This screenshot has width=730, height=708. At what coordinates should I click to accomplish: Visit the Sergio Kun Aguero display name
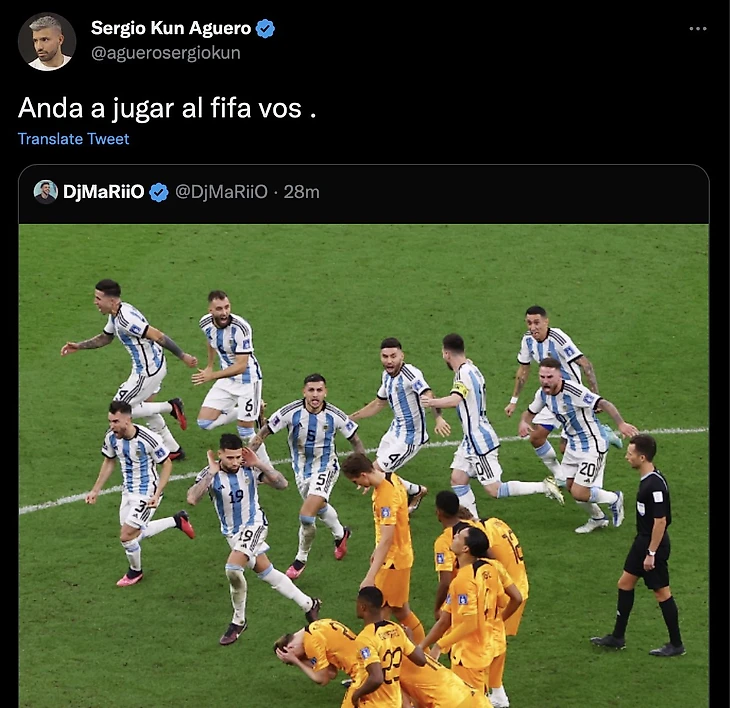(x=171, y=28)
